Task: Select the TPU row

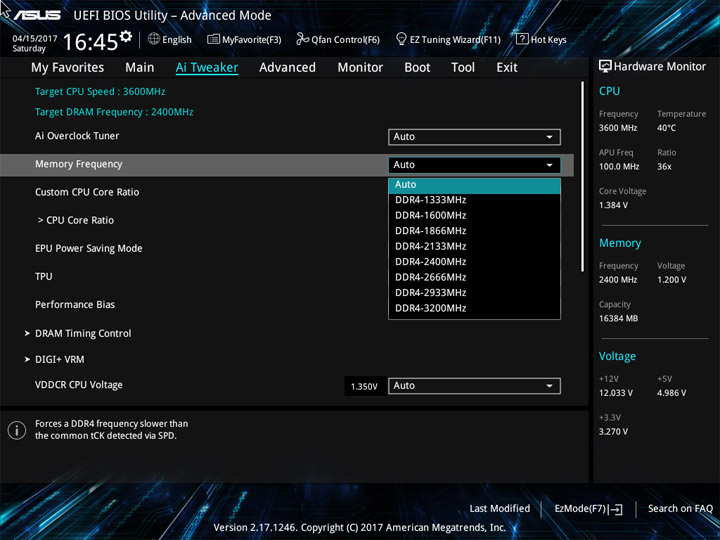Action: 287,276
